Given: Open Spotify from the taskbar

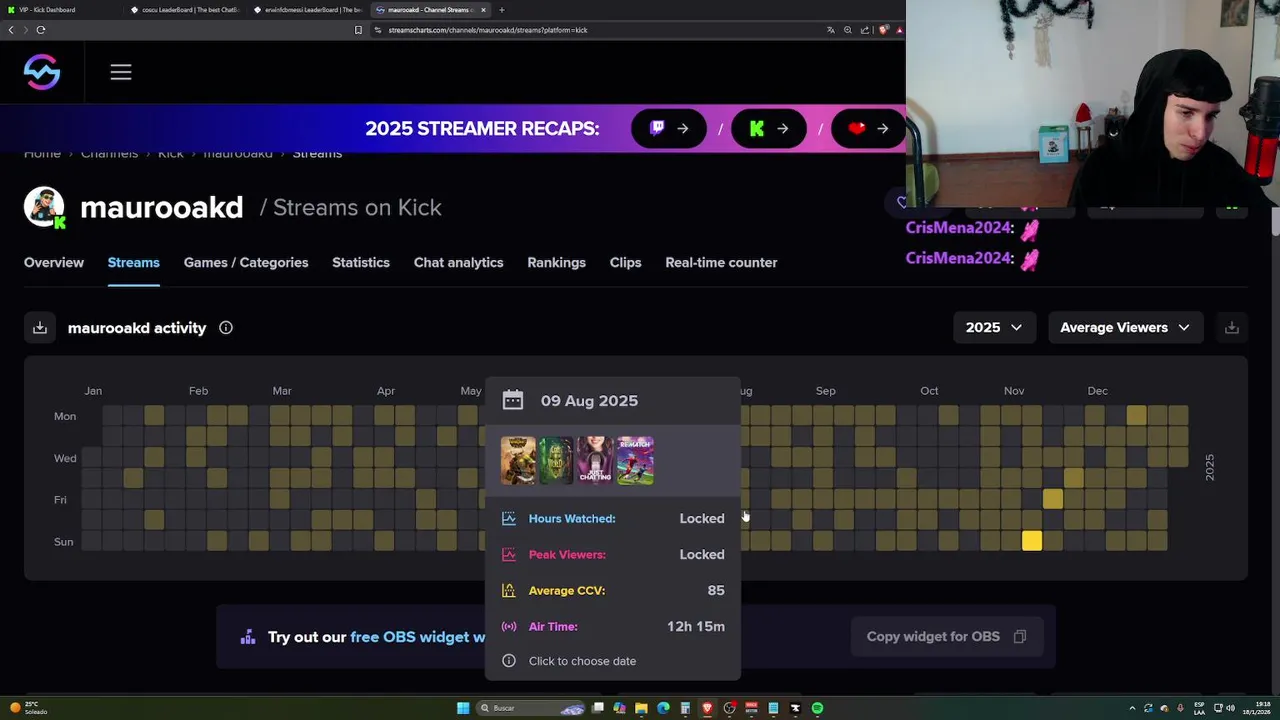Looking at the screenshot, I should coord(817,708).
